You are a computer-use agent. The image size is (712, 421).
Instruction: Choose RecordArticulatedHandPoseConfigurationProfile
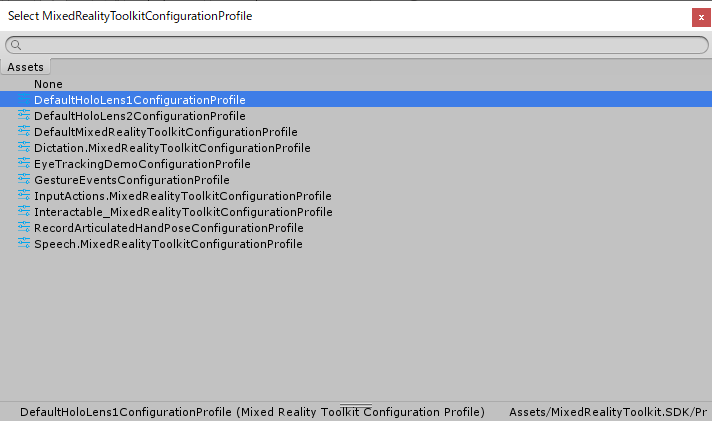(x=168, y=228)
